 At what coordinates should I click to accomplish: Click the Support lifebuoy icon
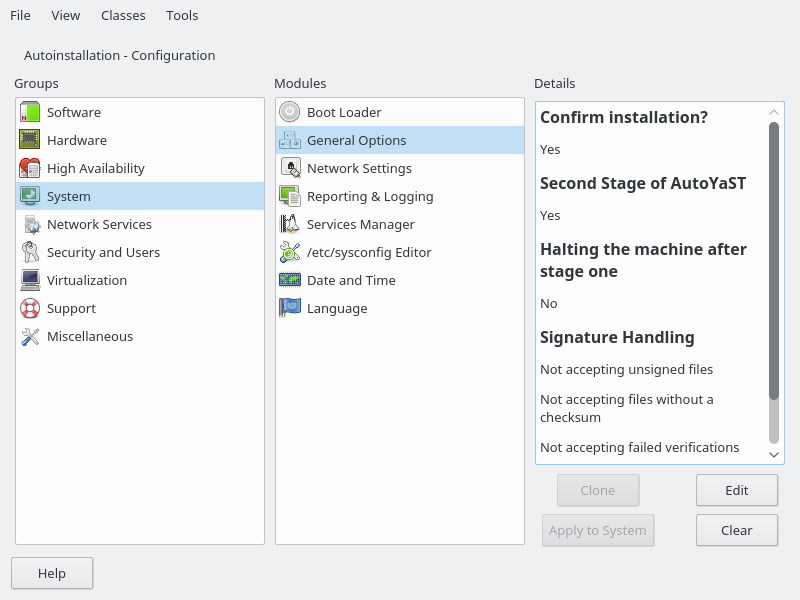[30, 308]
